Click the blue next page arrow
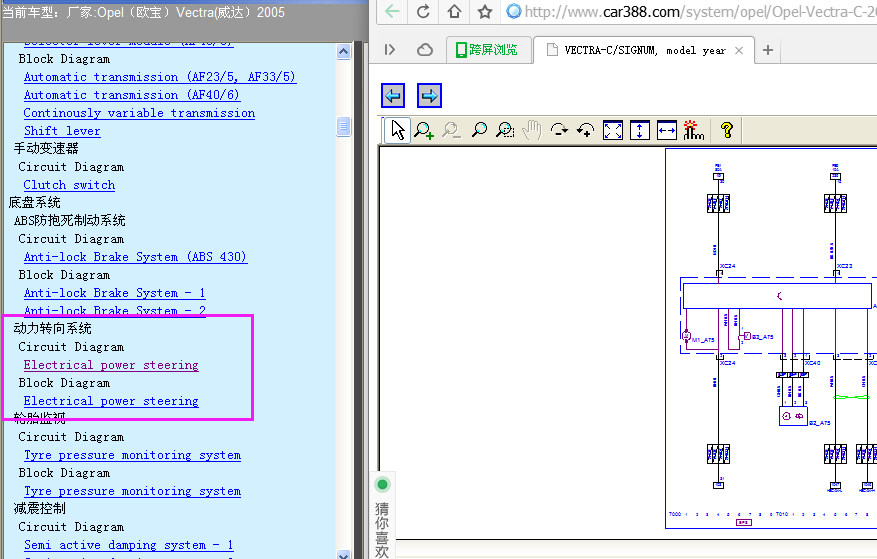 pyautogui.click(x=429, y=96)
